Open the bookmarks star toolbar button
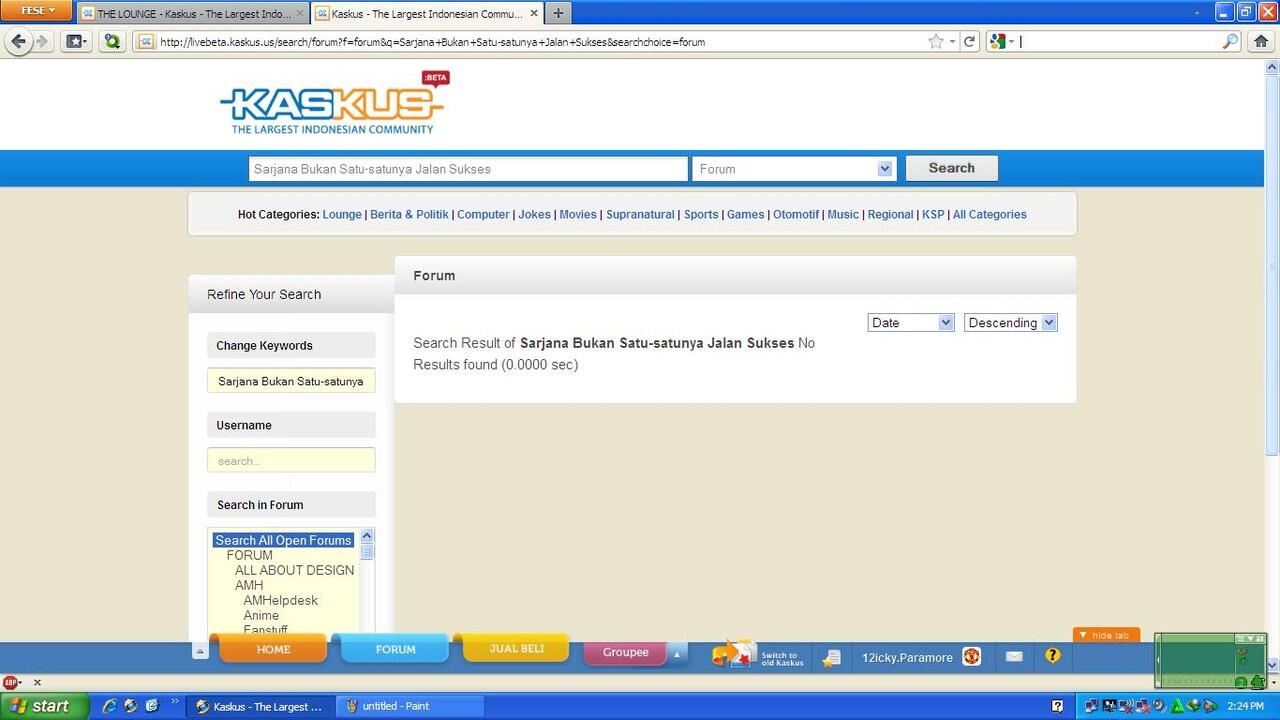 [x=76, y=41]
